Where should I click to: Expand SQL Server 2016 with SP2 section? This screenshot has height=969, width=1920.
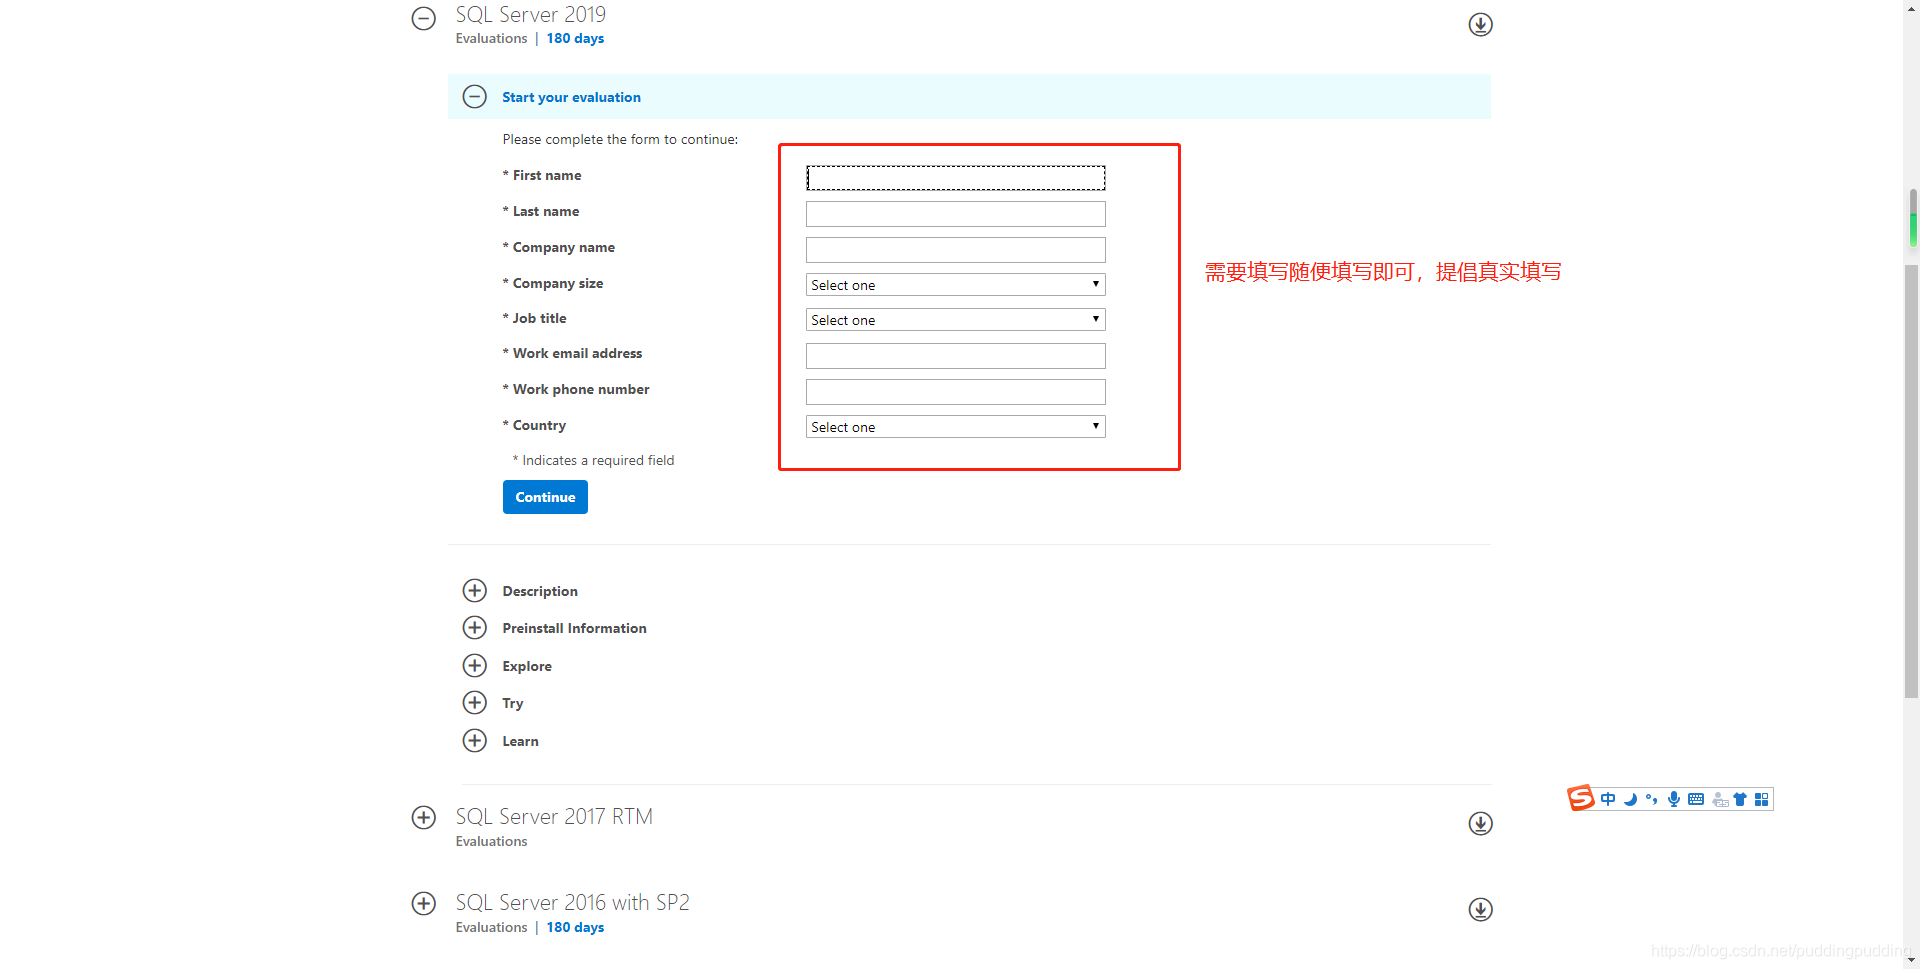(424, 903)
